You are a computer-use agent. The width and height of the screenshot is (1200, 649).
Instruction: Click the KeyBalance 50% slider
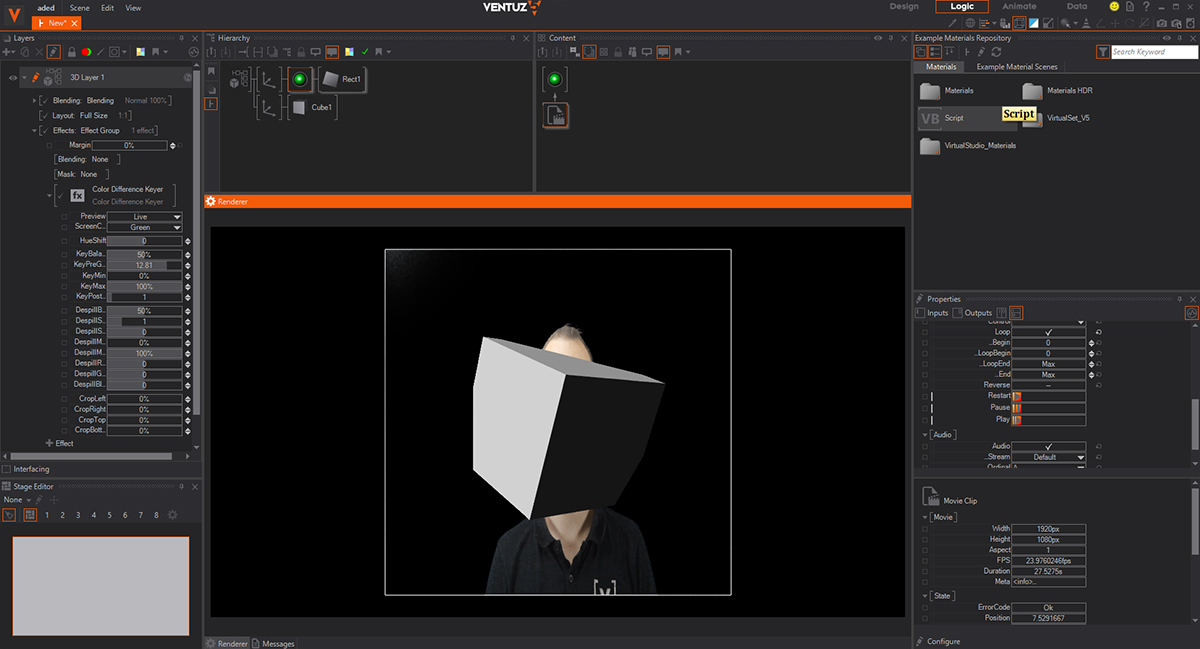pos(145,254)
